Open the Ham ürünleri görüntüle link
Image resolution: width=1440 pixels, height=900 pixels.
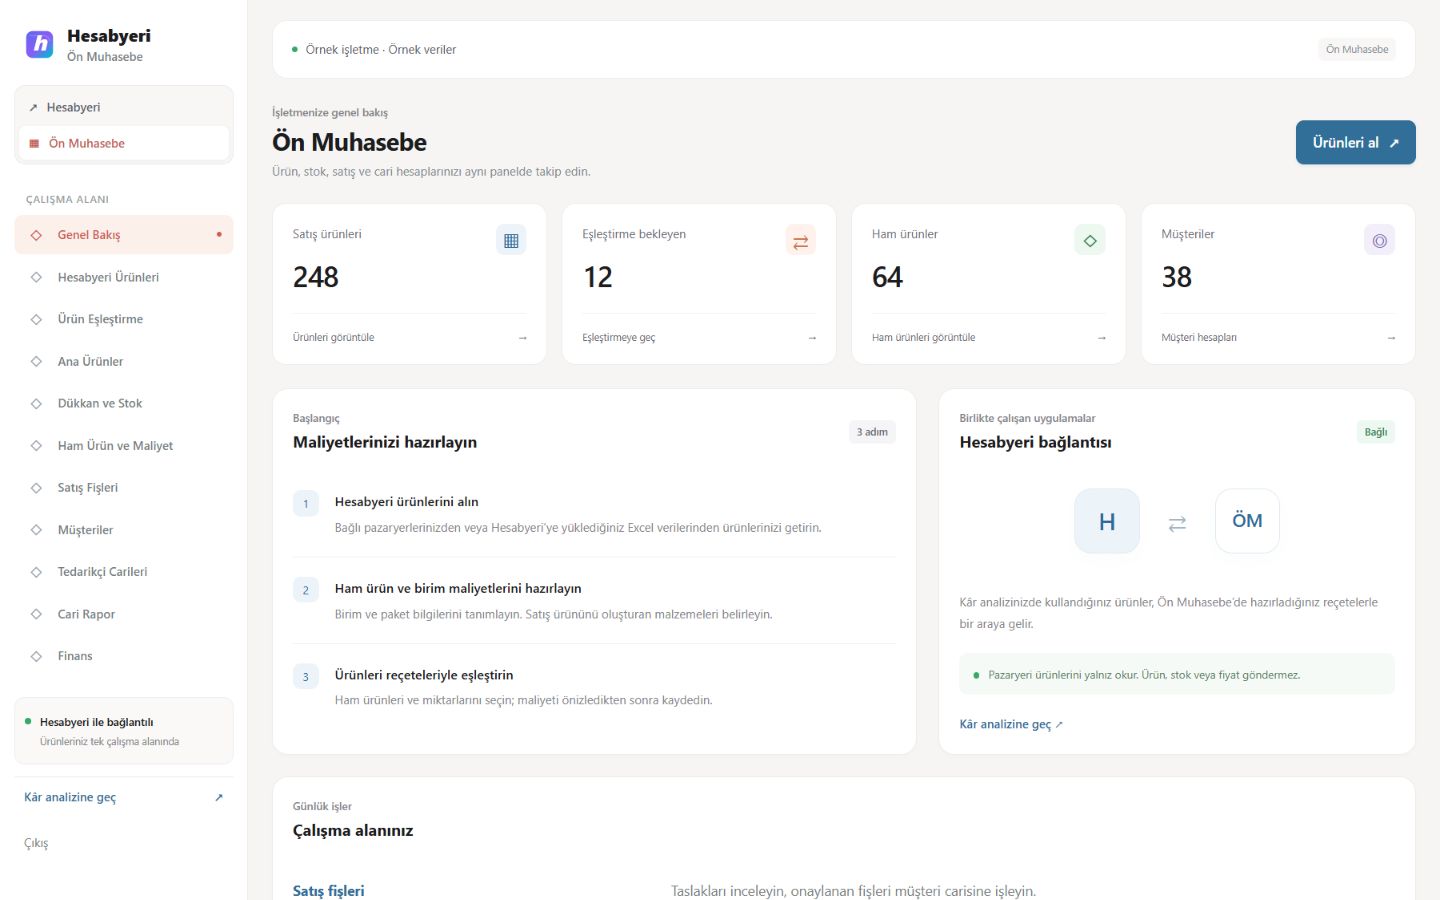(x=923, y=338)
